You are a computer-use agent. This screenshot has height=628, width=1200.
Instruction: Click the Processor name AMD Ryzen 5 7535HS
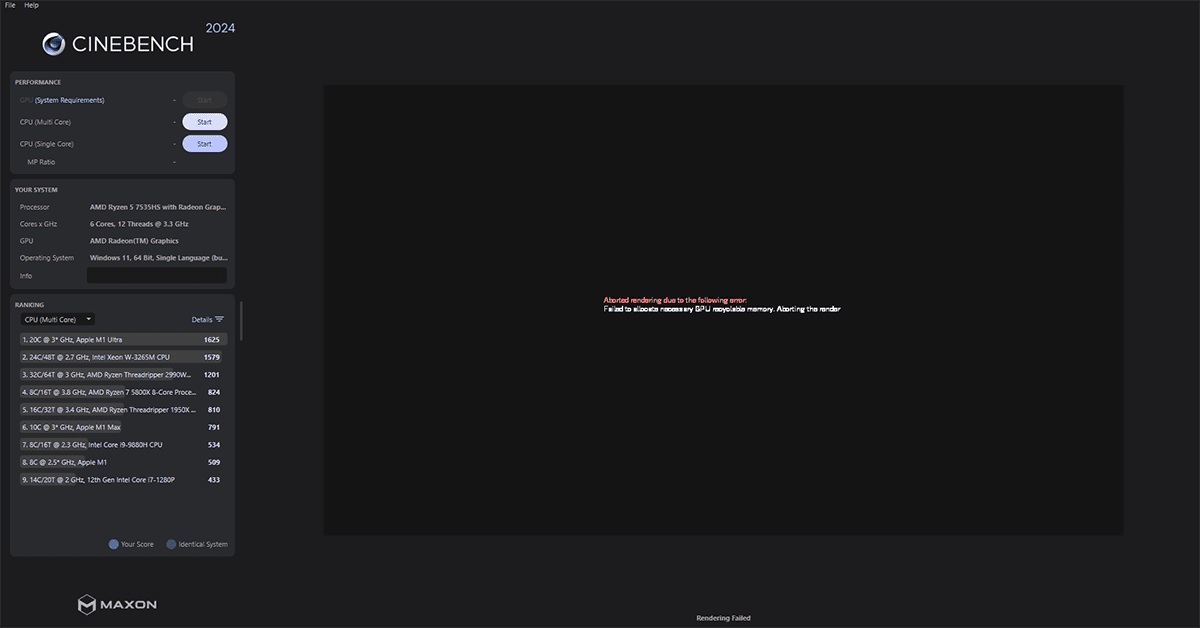158,207
